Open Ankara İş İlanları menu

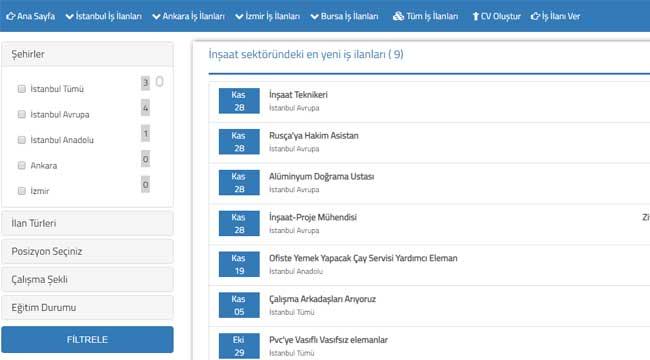pyautogui.click(x=188, y=16)
